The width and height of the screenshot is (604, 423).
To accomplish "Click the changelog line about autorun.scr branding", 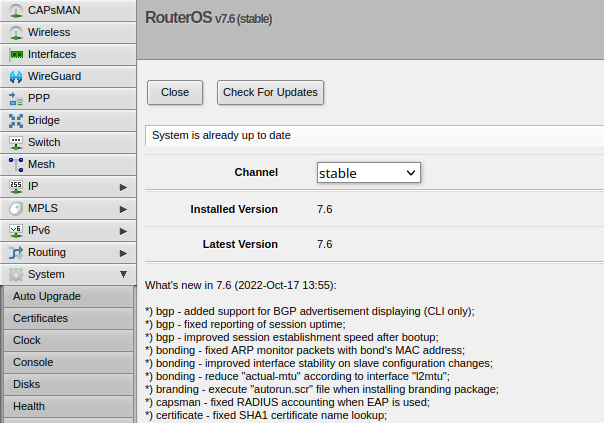I will click(x=322, y=389).
